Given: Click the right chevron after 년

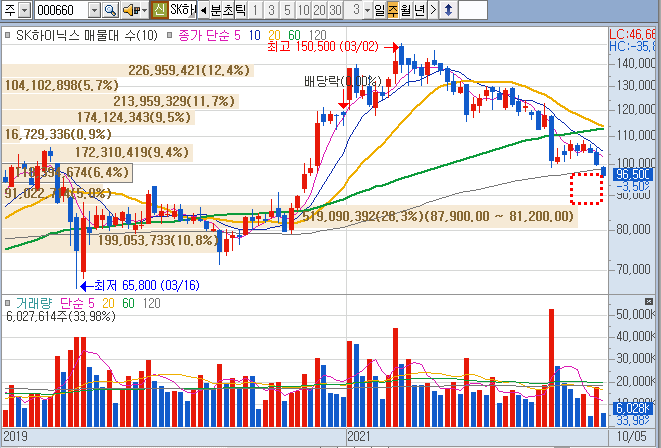Looking at the screenshot, I should click(x=433, y=10).
